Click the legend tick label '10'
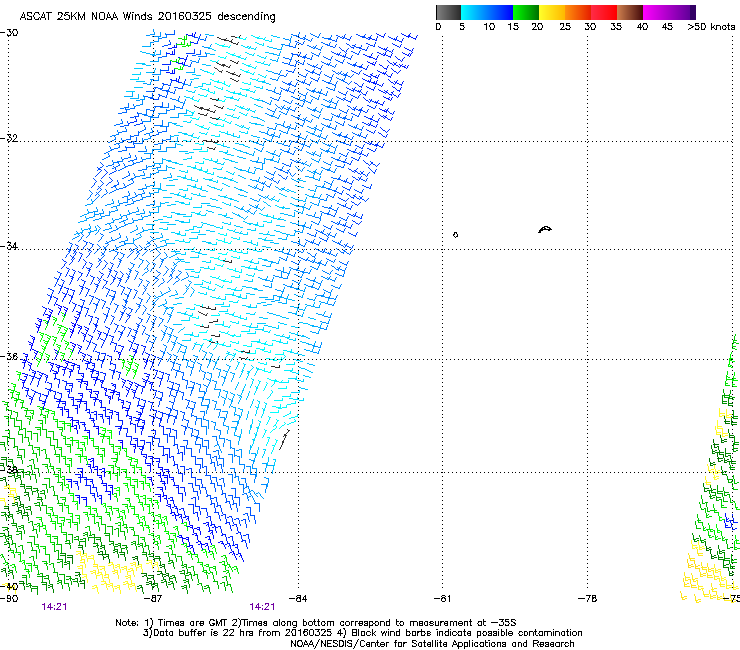Viewport: 740px width, 650px height. click(x=489, y=27)
